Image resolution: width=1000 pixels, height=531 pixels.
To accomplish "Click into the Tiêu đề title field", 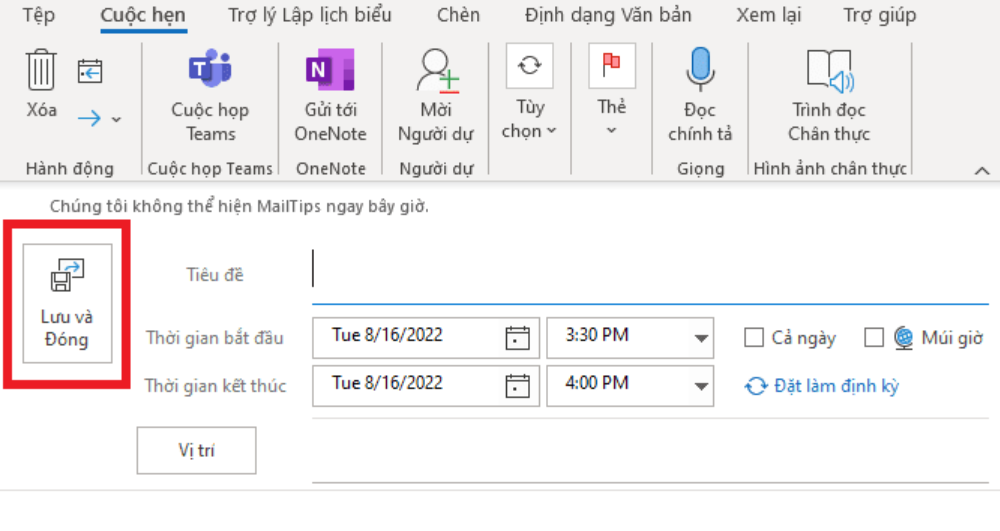I will [650, 274].
